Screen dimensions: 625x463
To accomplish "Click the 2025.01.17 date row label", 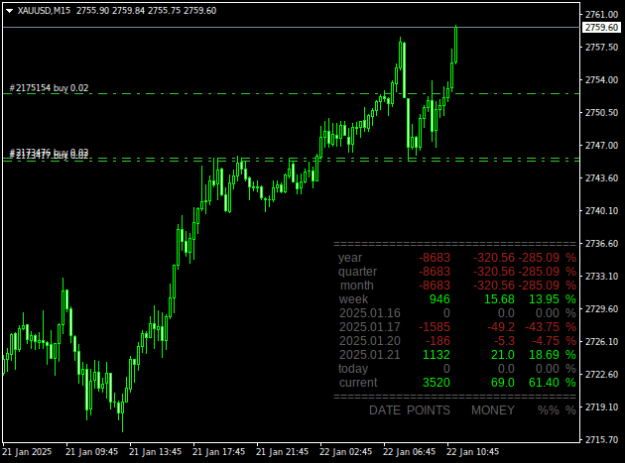I will point(370,327).
